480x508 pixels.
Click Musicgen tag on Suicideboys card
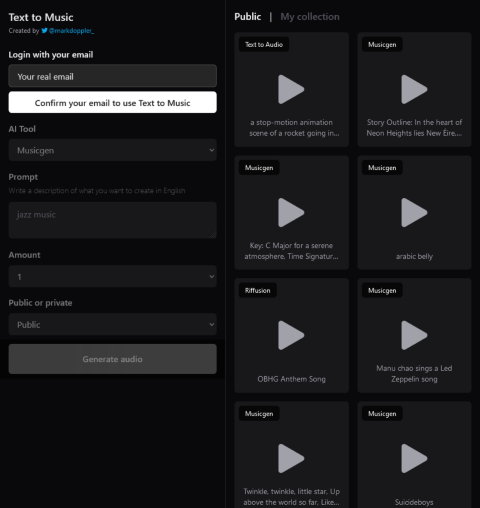382,413
